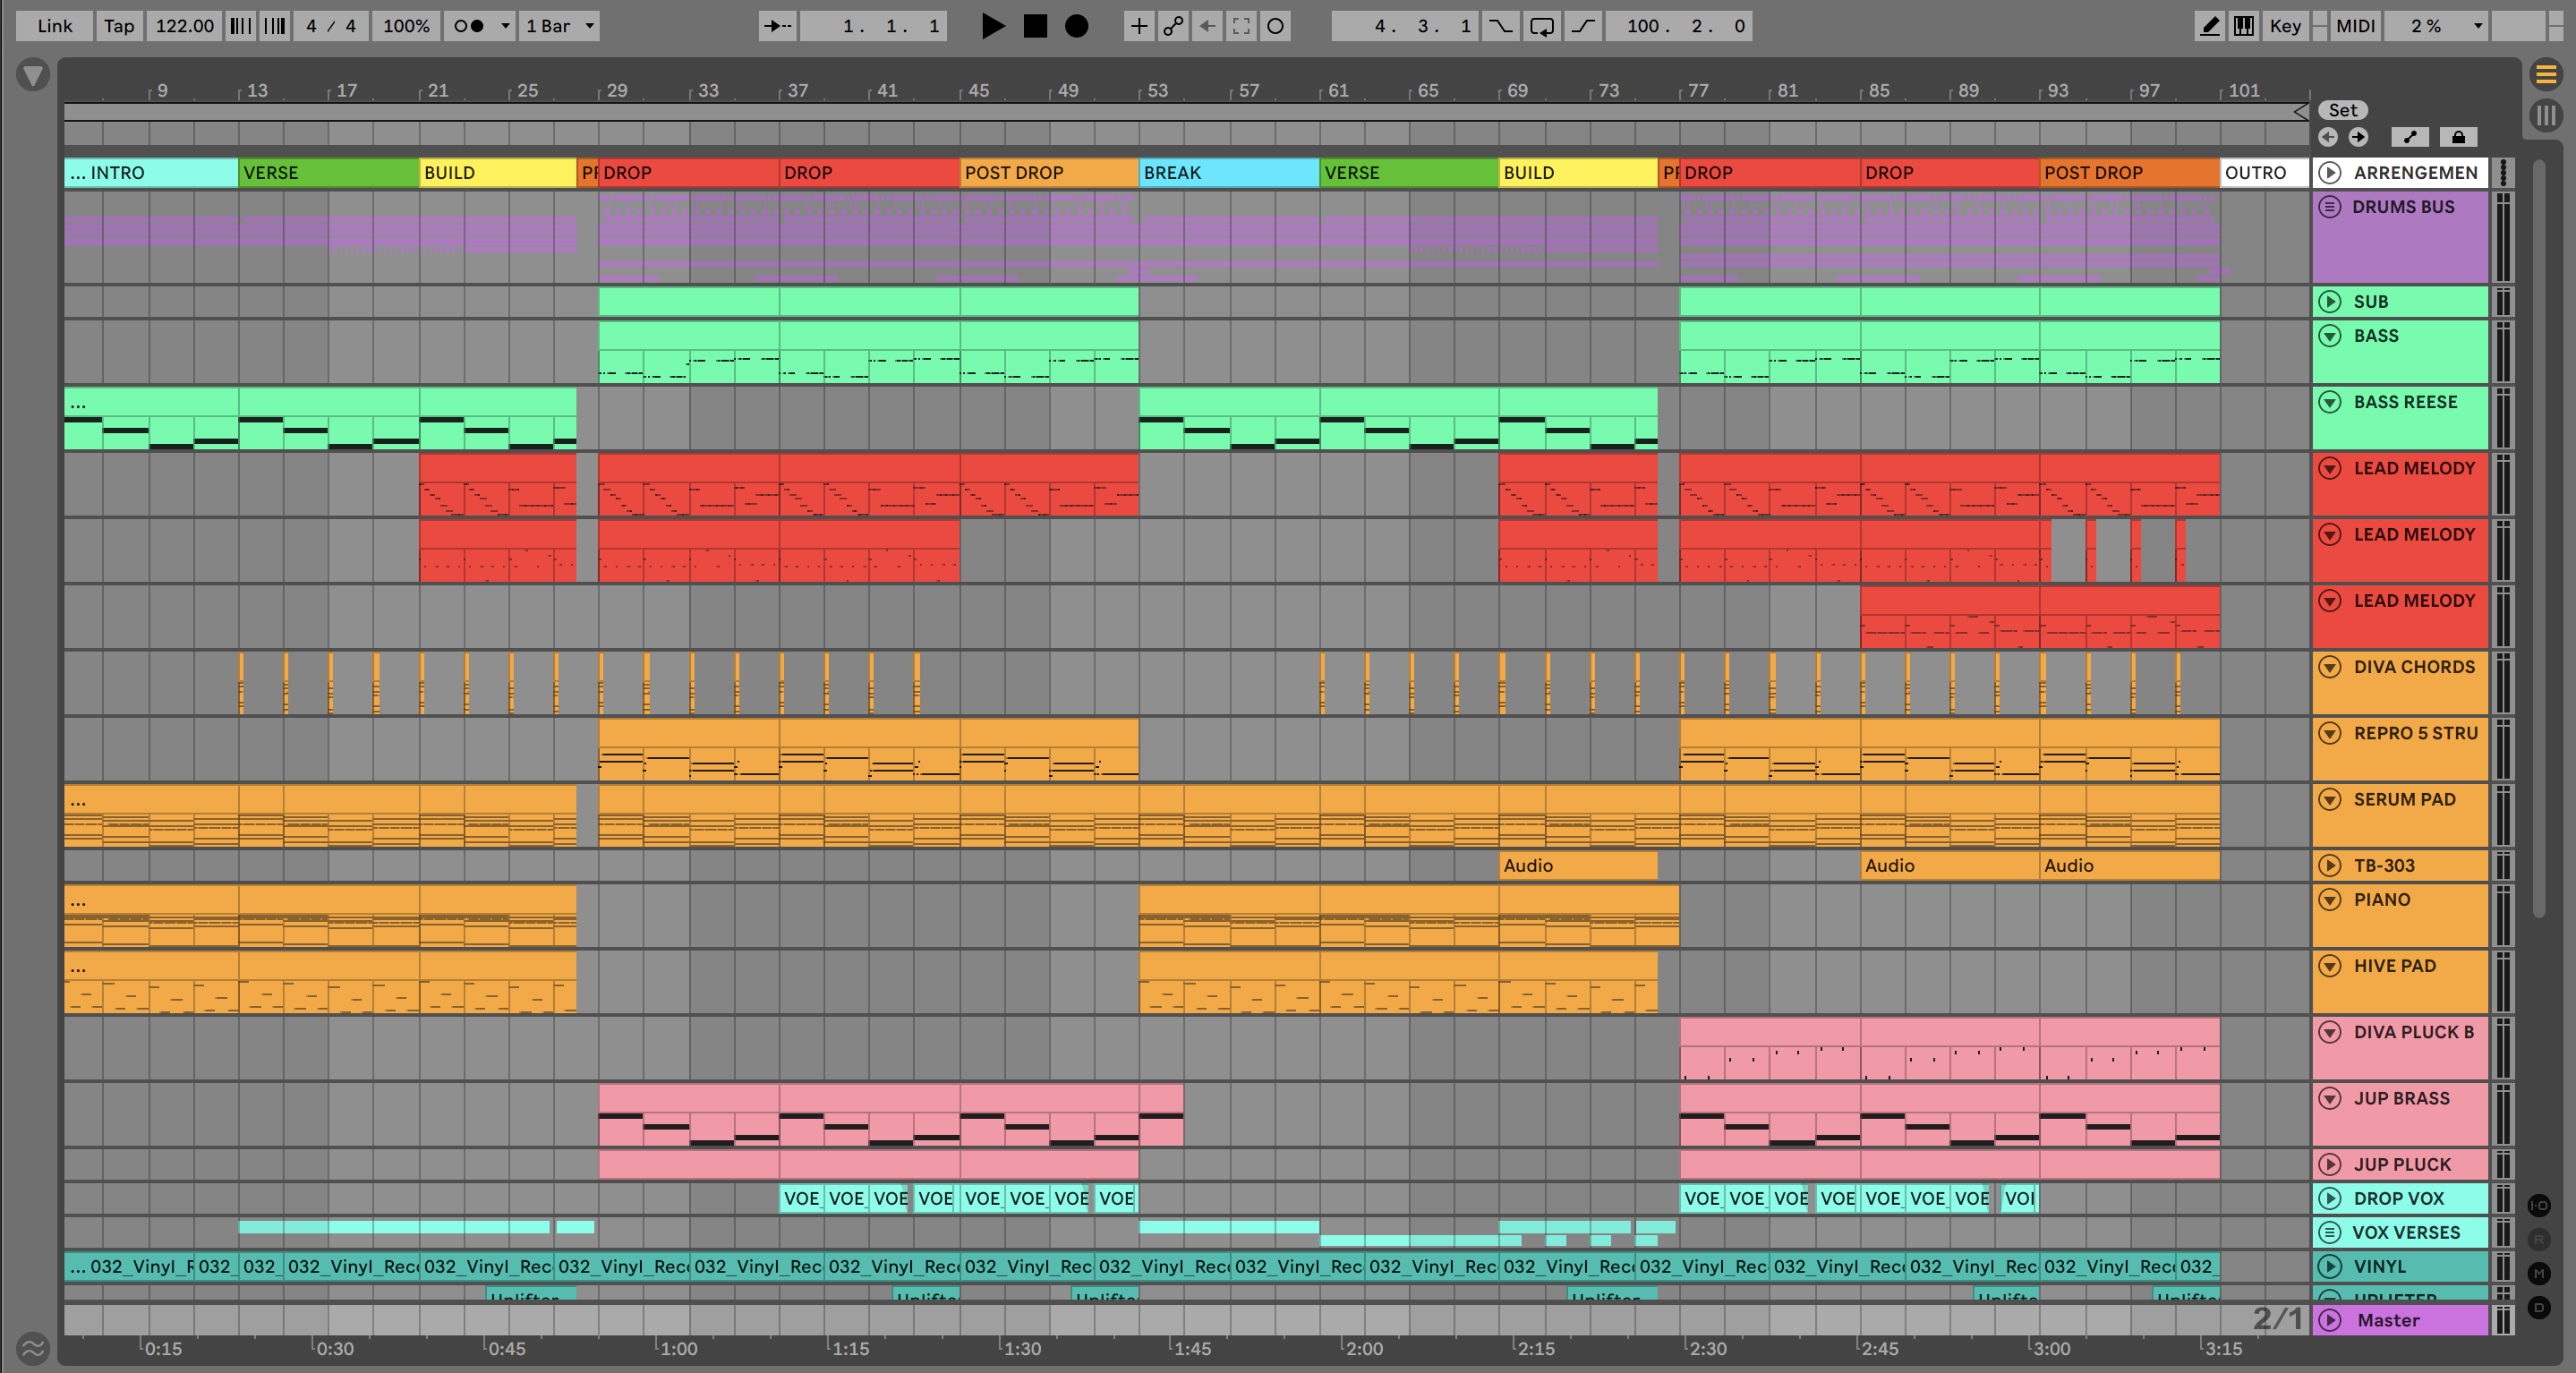Screen dimensions: 2576x1373
Task: Toggle the loop switch in transport
Action: click(1541, 26)
